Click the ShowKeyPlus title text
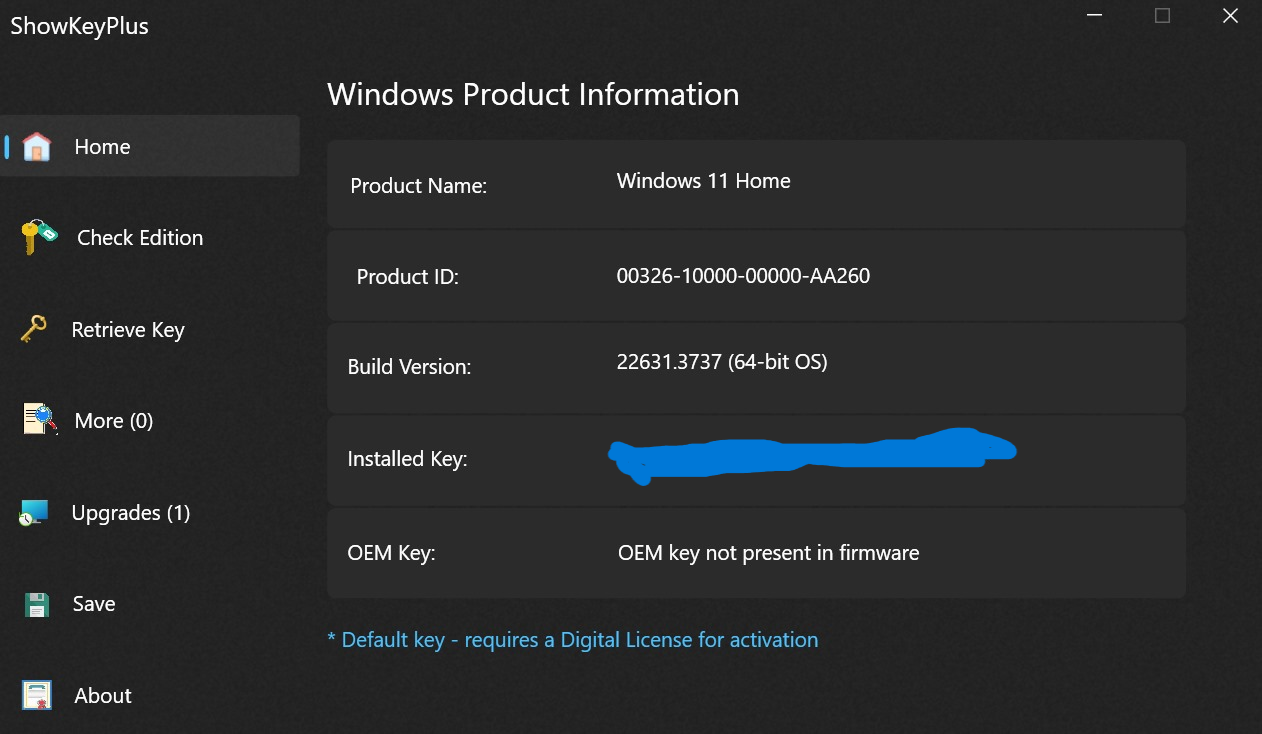 click(x=79, y=26)
